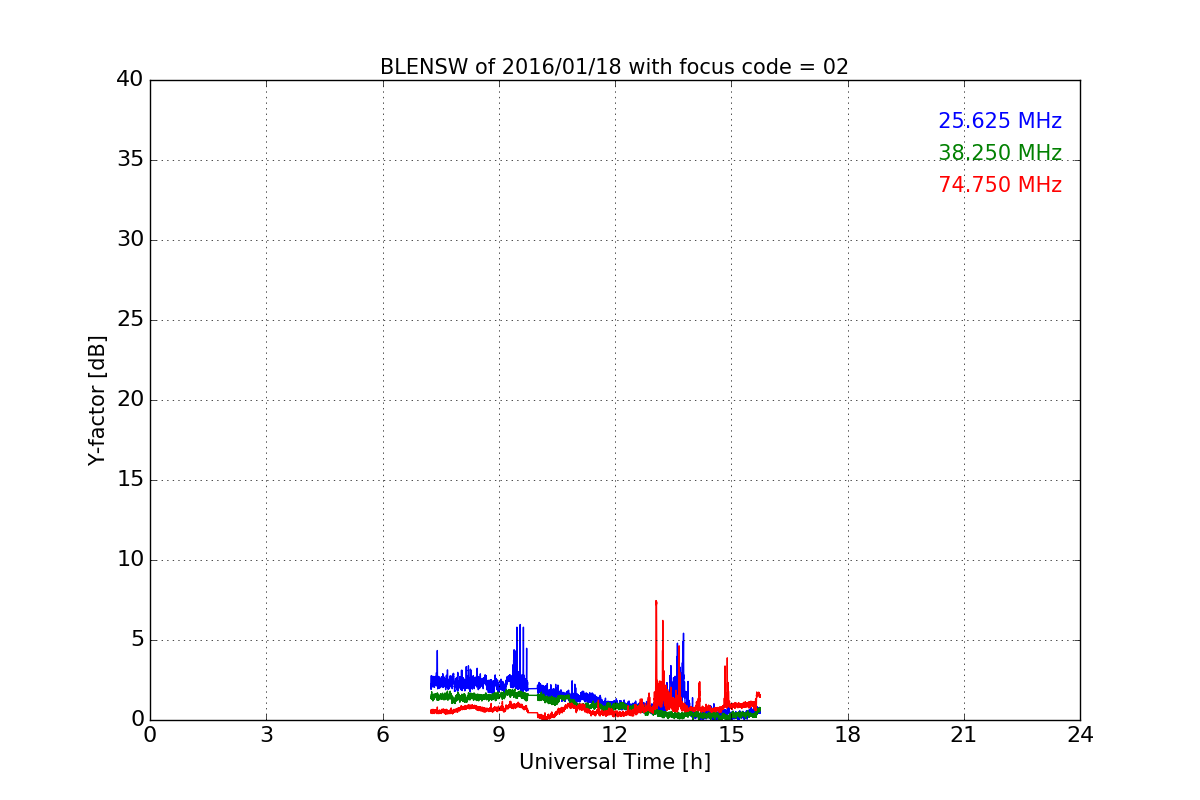Click y-axis tick label 10

pos(130,560)
